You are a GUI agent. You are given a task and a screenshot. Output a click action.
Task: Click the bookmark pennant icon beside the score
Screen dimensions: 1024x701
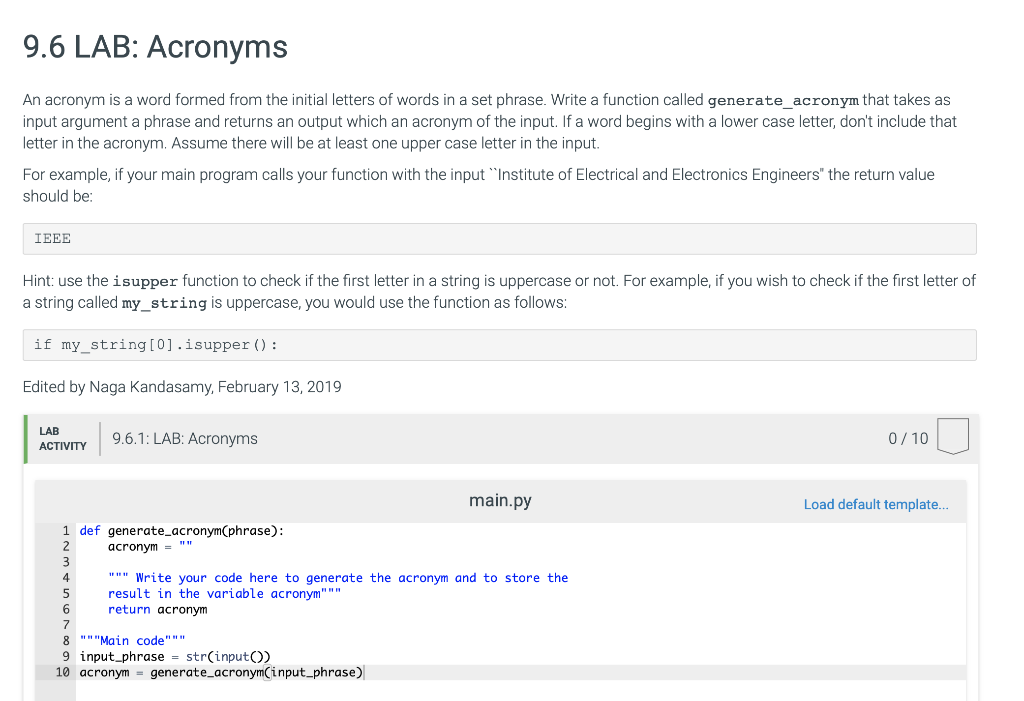click(953, 435)
